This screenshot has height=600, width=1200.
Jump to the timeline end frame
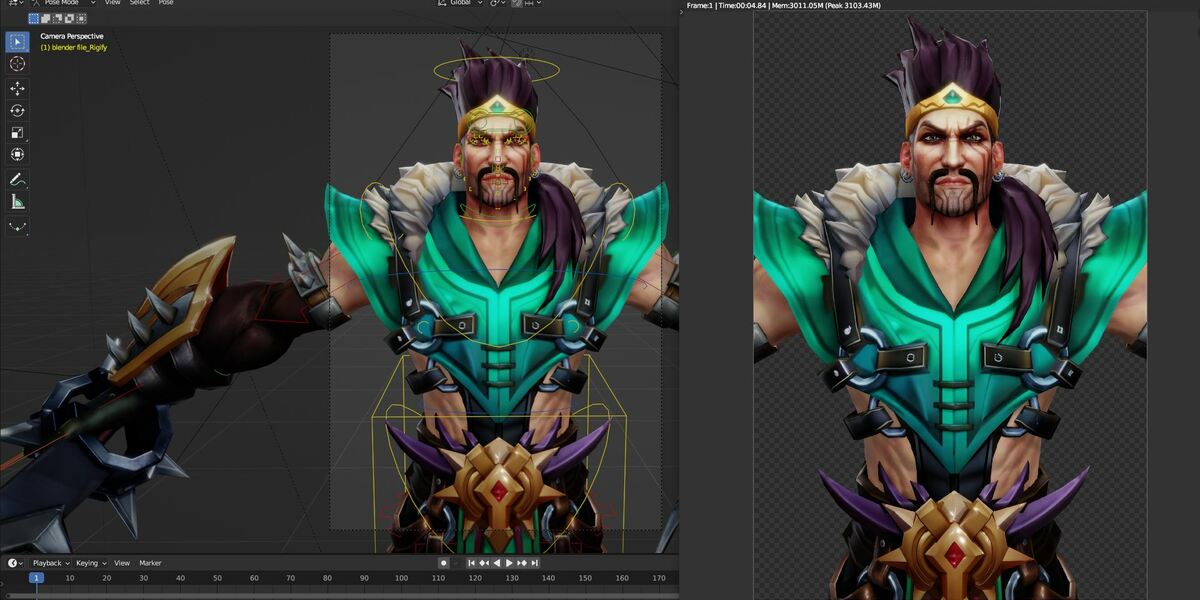coord(533,563)
